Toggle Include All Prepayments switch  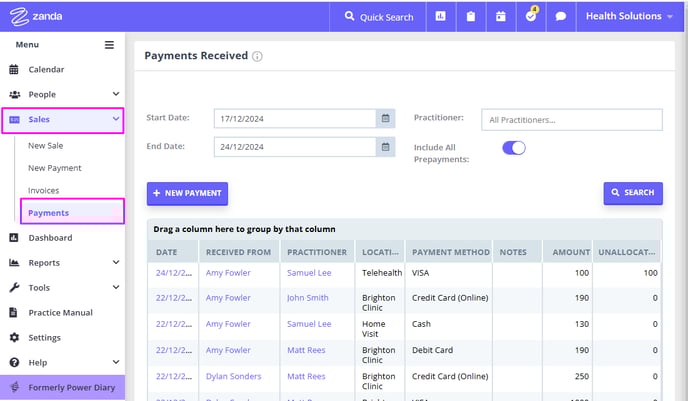(514, 148)
